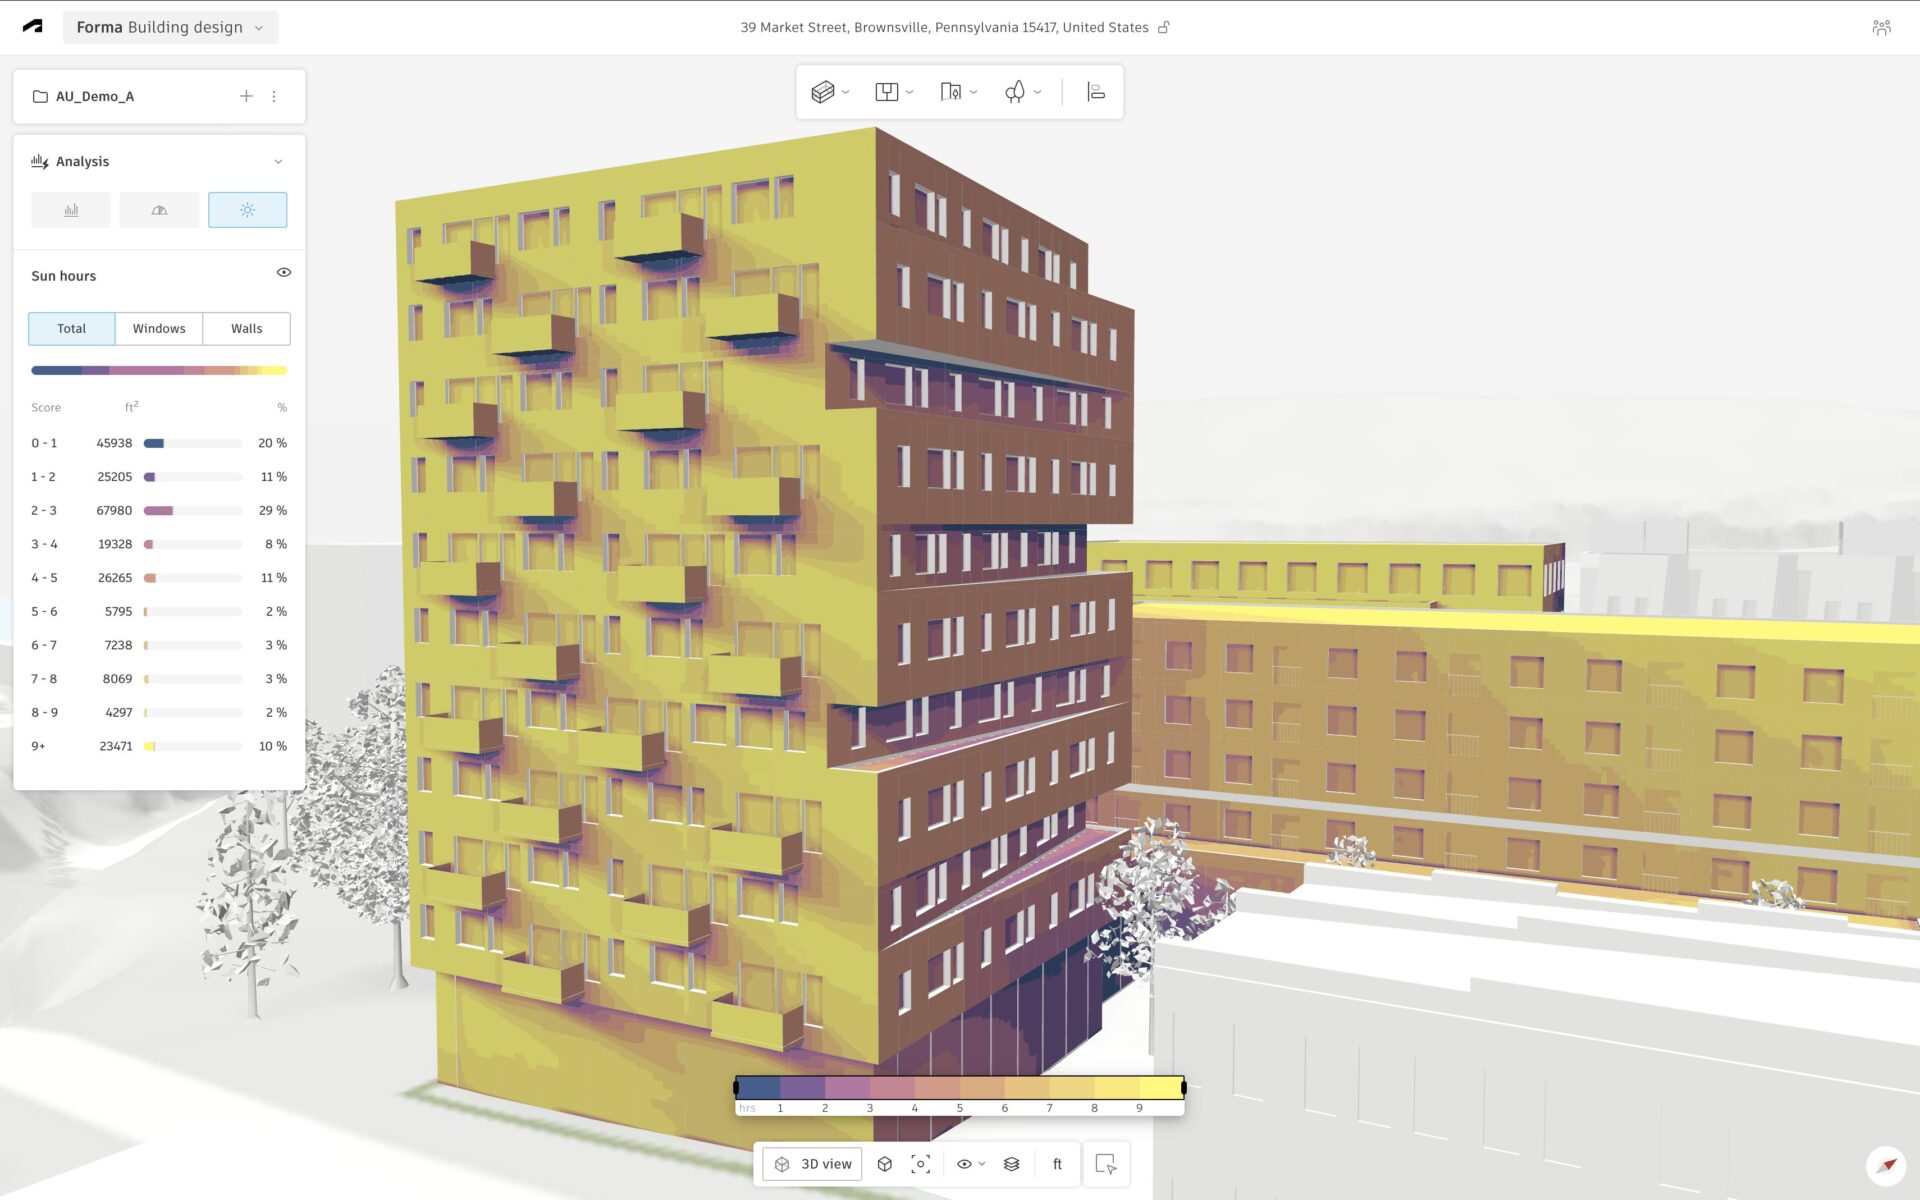Open the Forma Building design dropdown
1920x1200 pixels.
(170, 27)
